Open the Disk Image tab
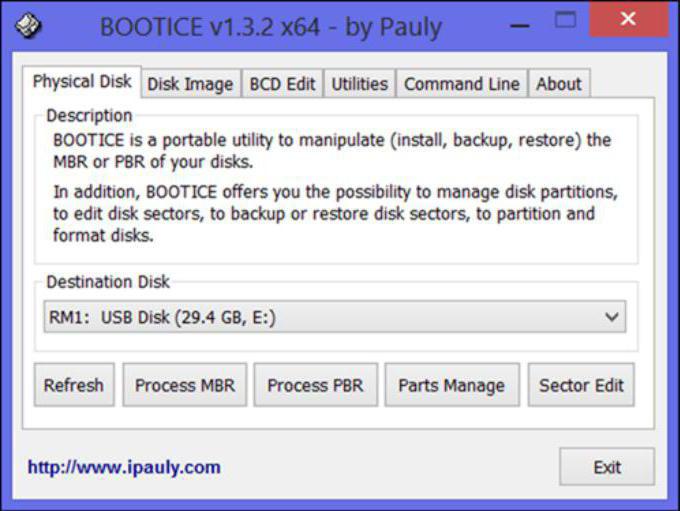The width and height of the screenshot is (680, 511). (x=190, y=84)
